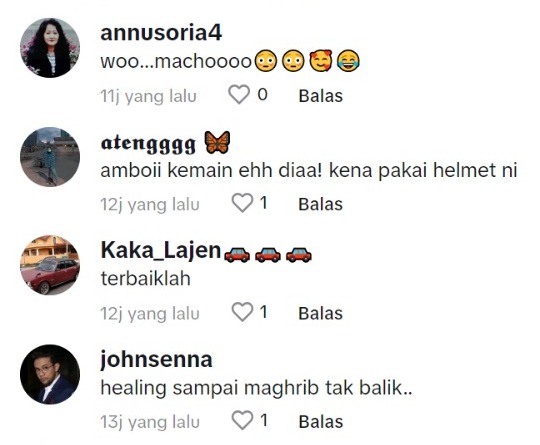
Task: Open Kaka_Lajen's red car avatar
Action: 50,265
